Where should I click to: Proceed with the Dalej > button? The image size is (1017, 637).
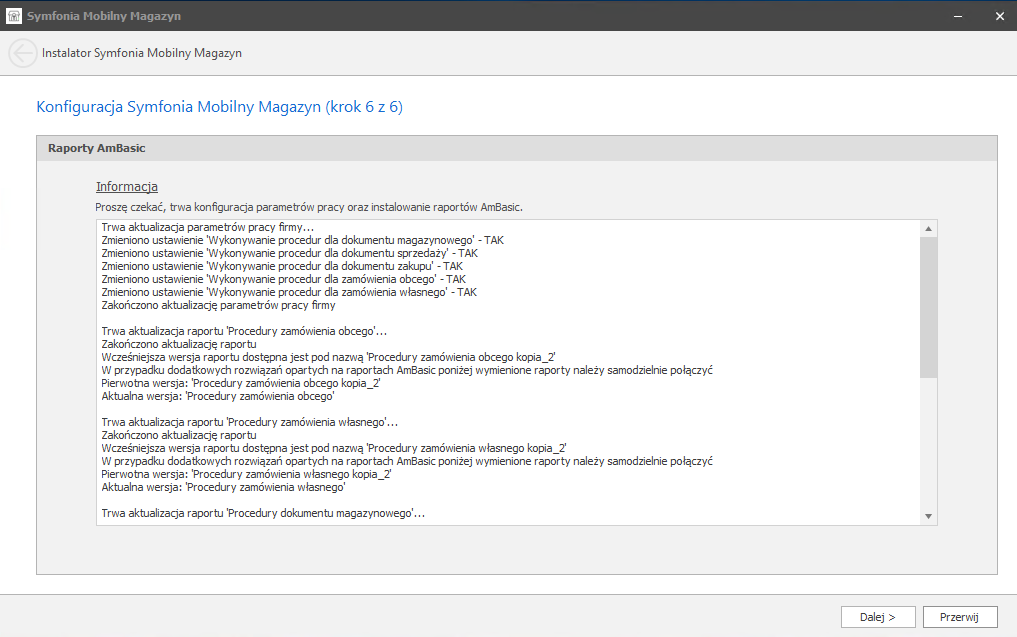[x=877, y=617]
